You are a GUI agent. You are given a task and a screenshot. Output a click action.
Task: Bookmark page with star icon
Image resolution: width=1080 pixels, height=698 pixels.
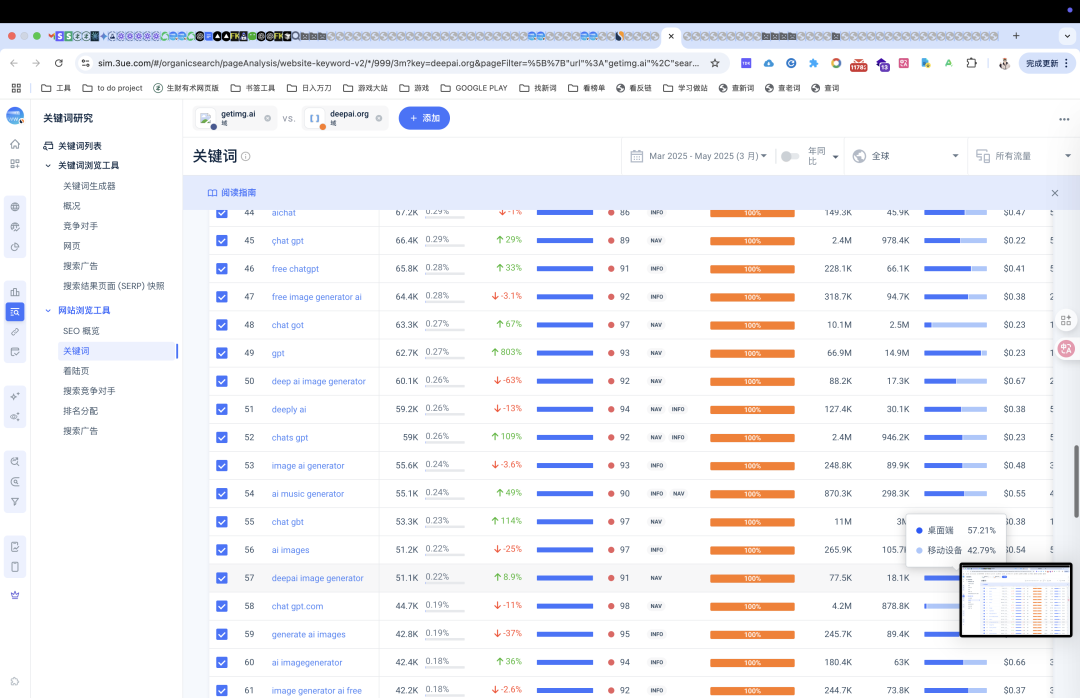pyautogui.click(x=715, y=63)
